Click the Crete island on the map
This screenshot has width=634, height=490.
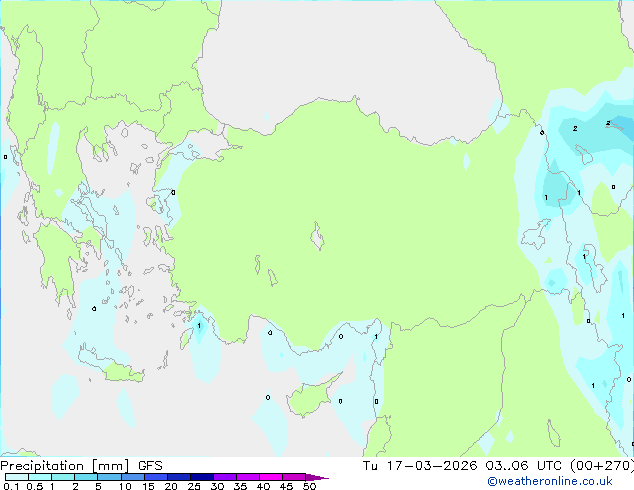(x=111, y=364)
